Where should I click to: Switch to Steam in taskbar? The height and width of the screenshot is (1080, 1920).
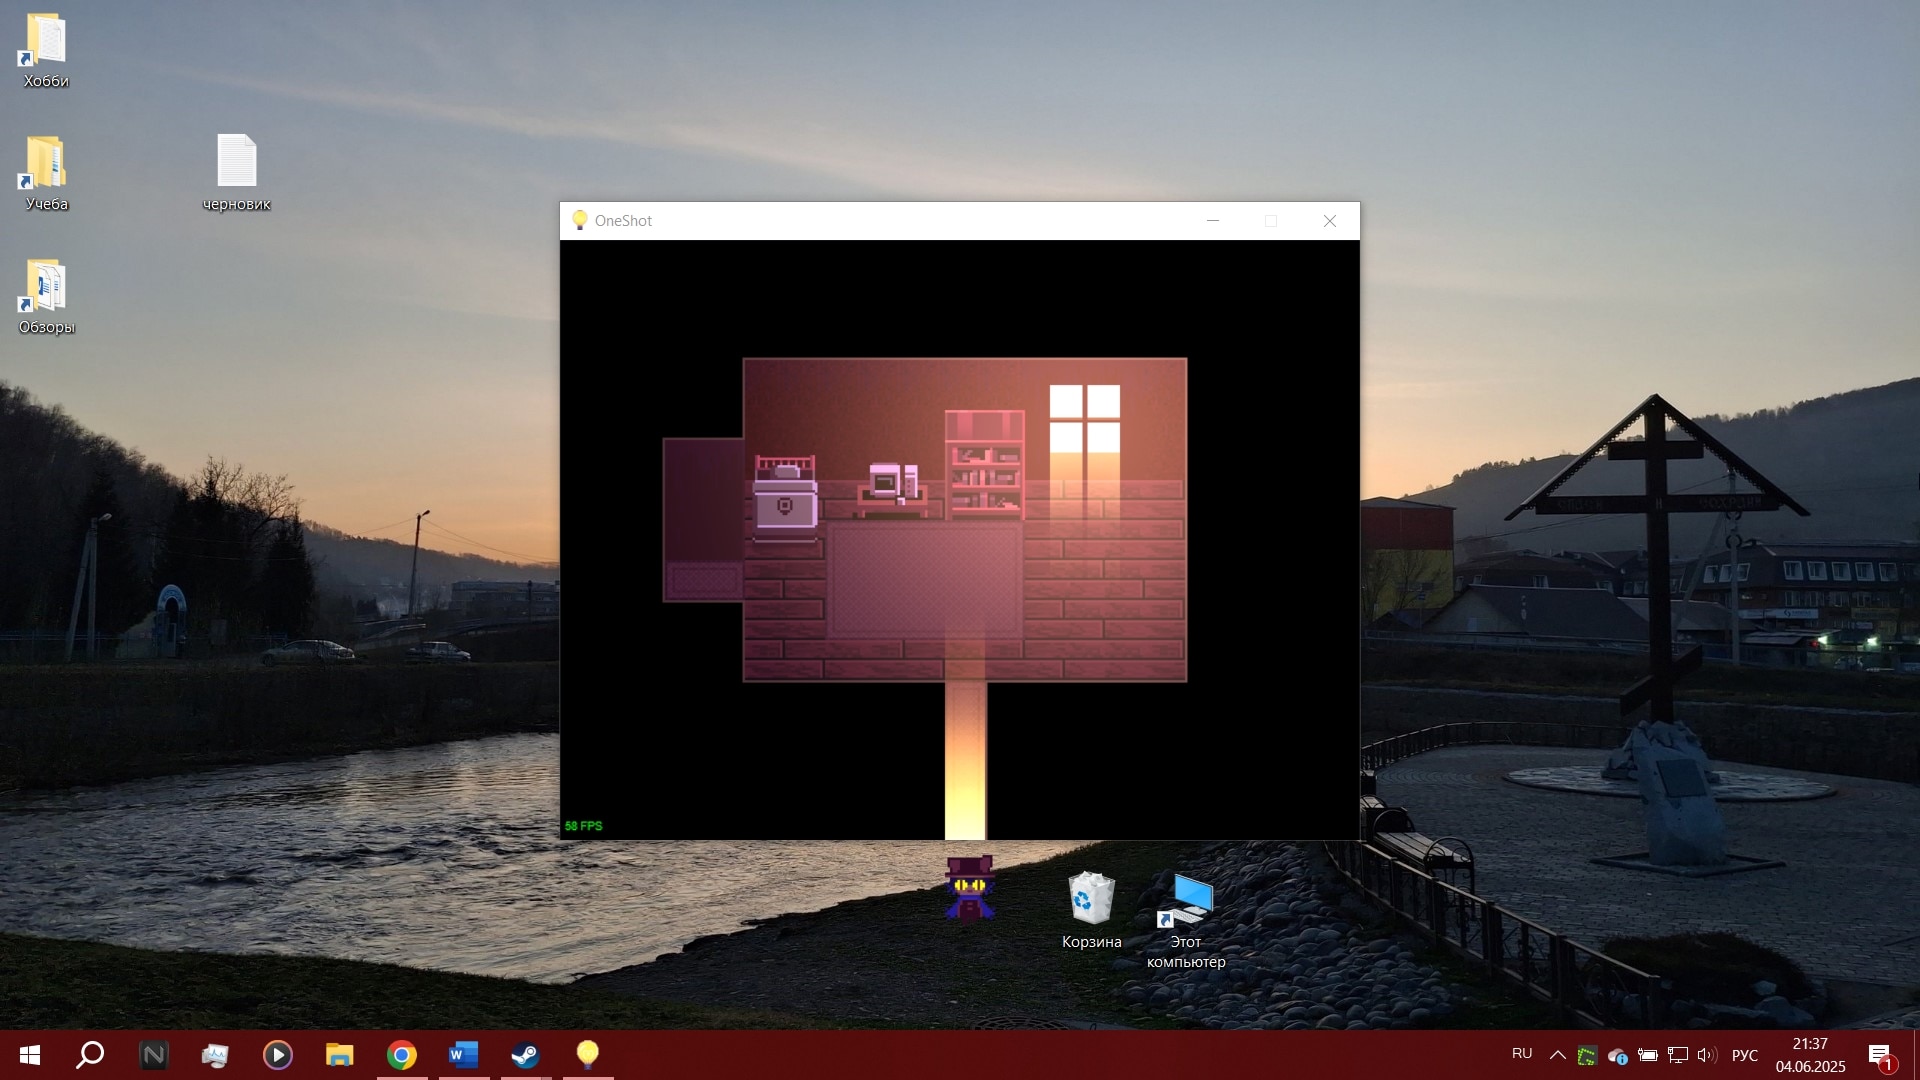click(x=526, y=1055)
